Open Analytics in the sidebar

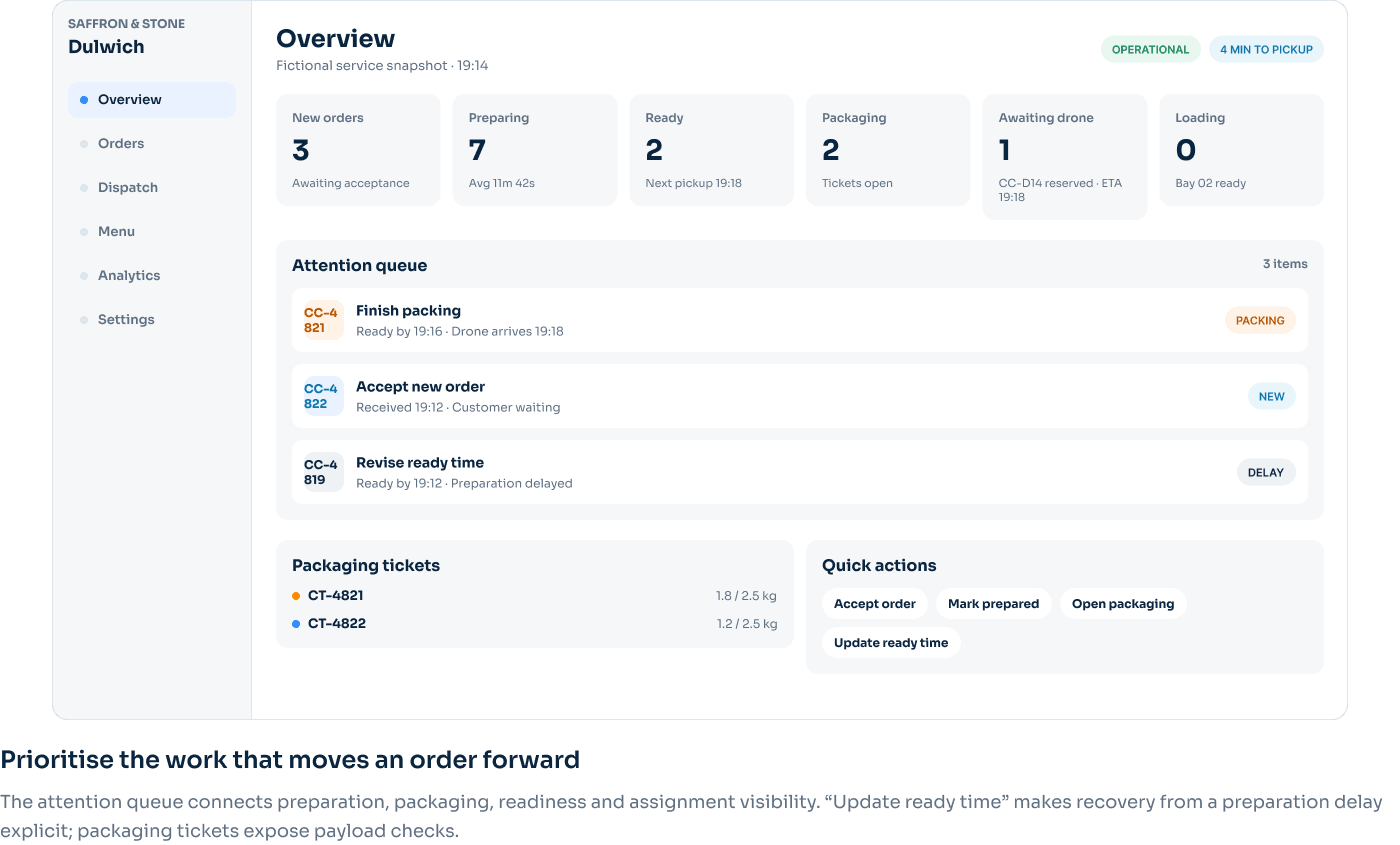tap(152, 276)
